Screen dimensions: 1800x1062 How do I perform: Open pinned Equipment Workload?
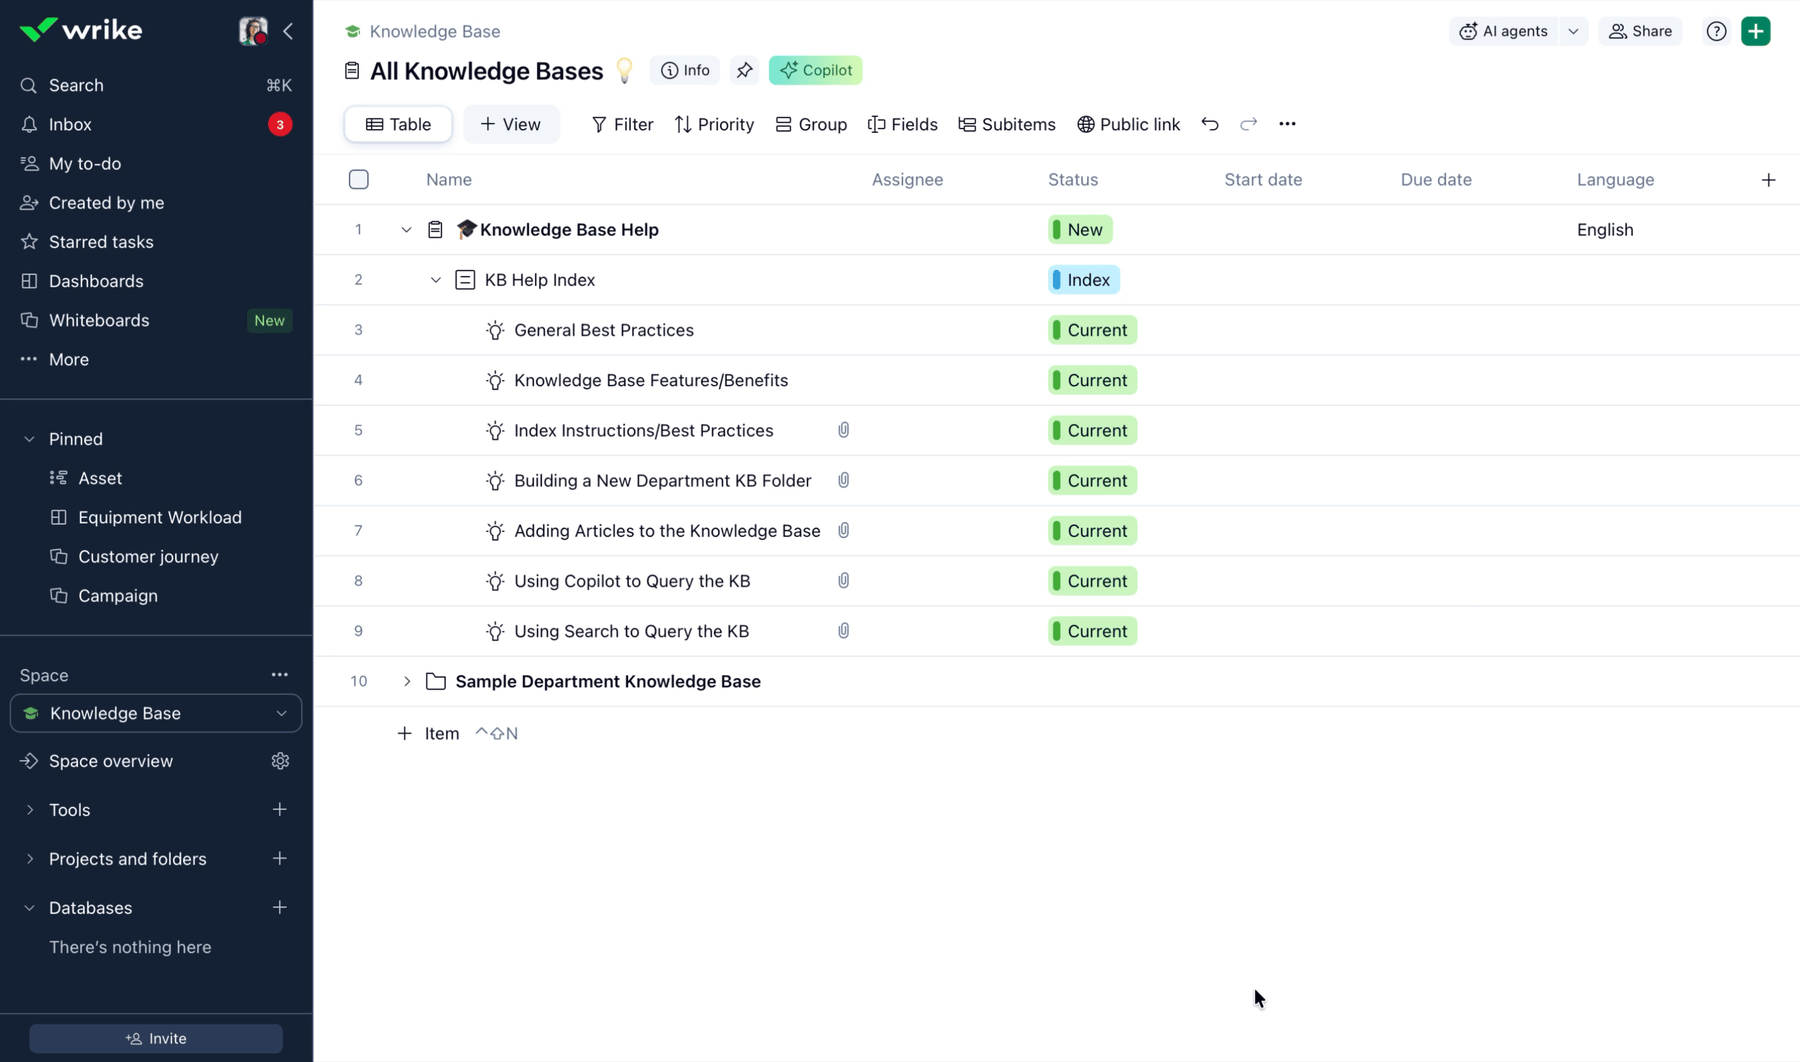160,517
